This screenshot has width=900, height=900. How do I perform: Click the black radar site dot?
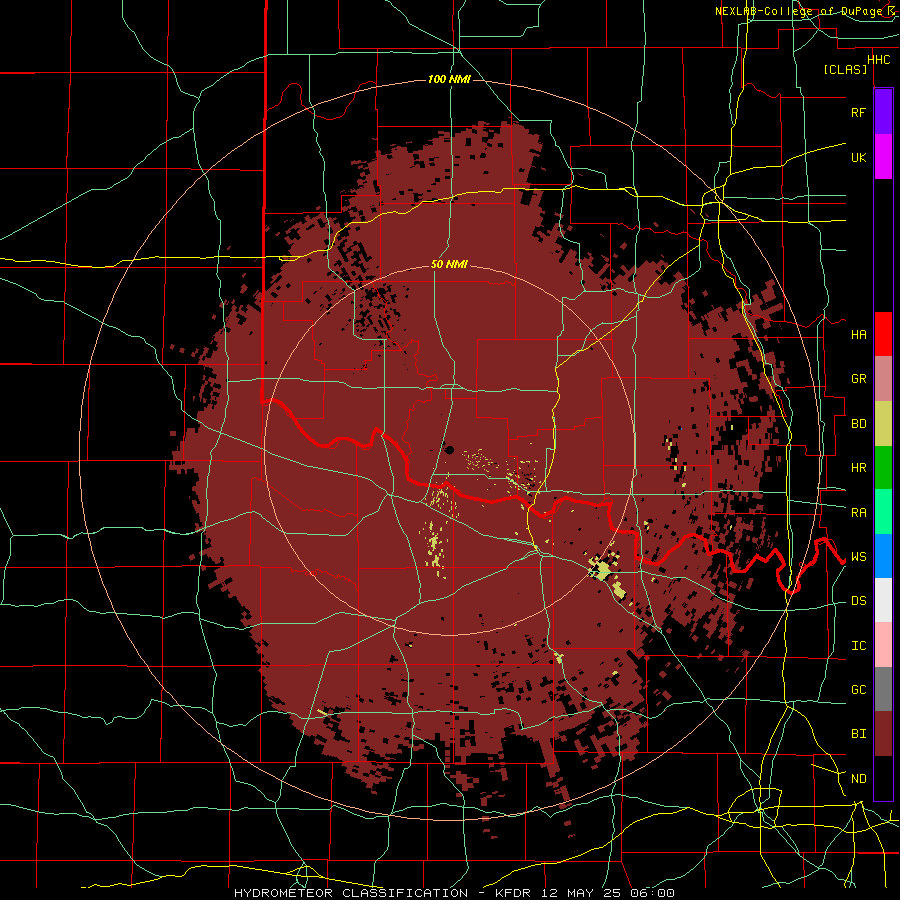[x=449, y=449]
